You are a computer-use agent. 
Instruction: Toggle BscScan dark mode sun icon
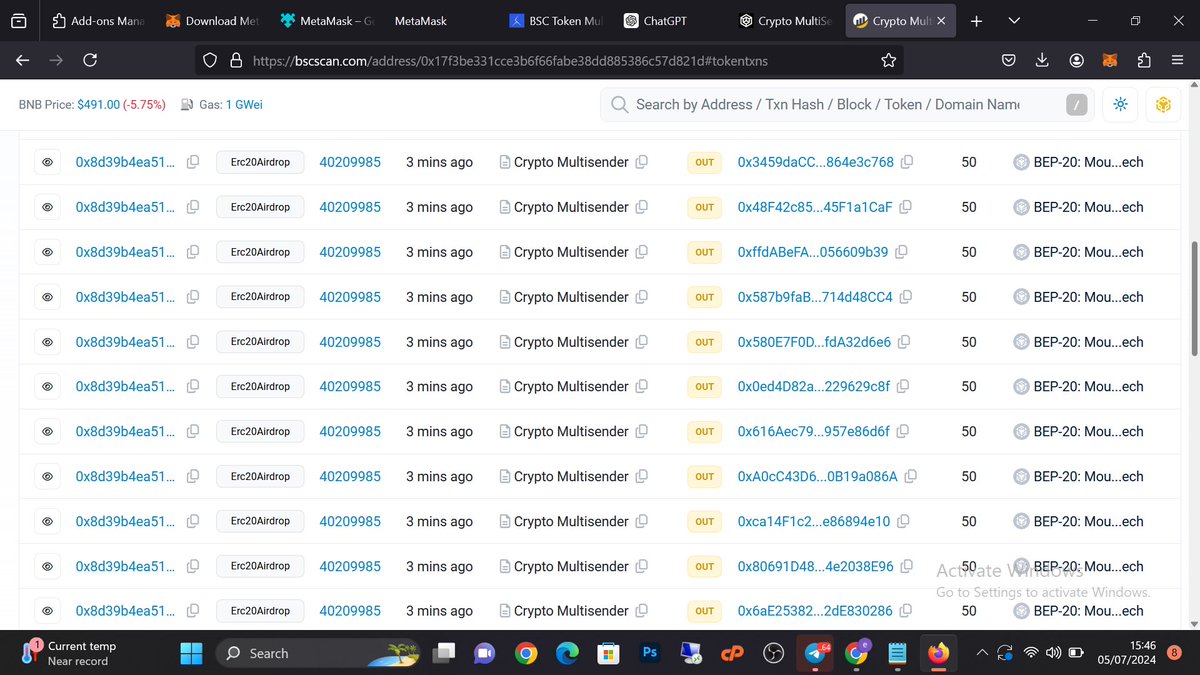tap(1120, 104)
